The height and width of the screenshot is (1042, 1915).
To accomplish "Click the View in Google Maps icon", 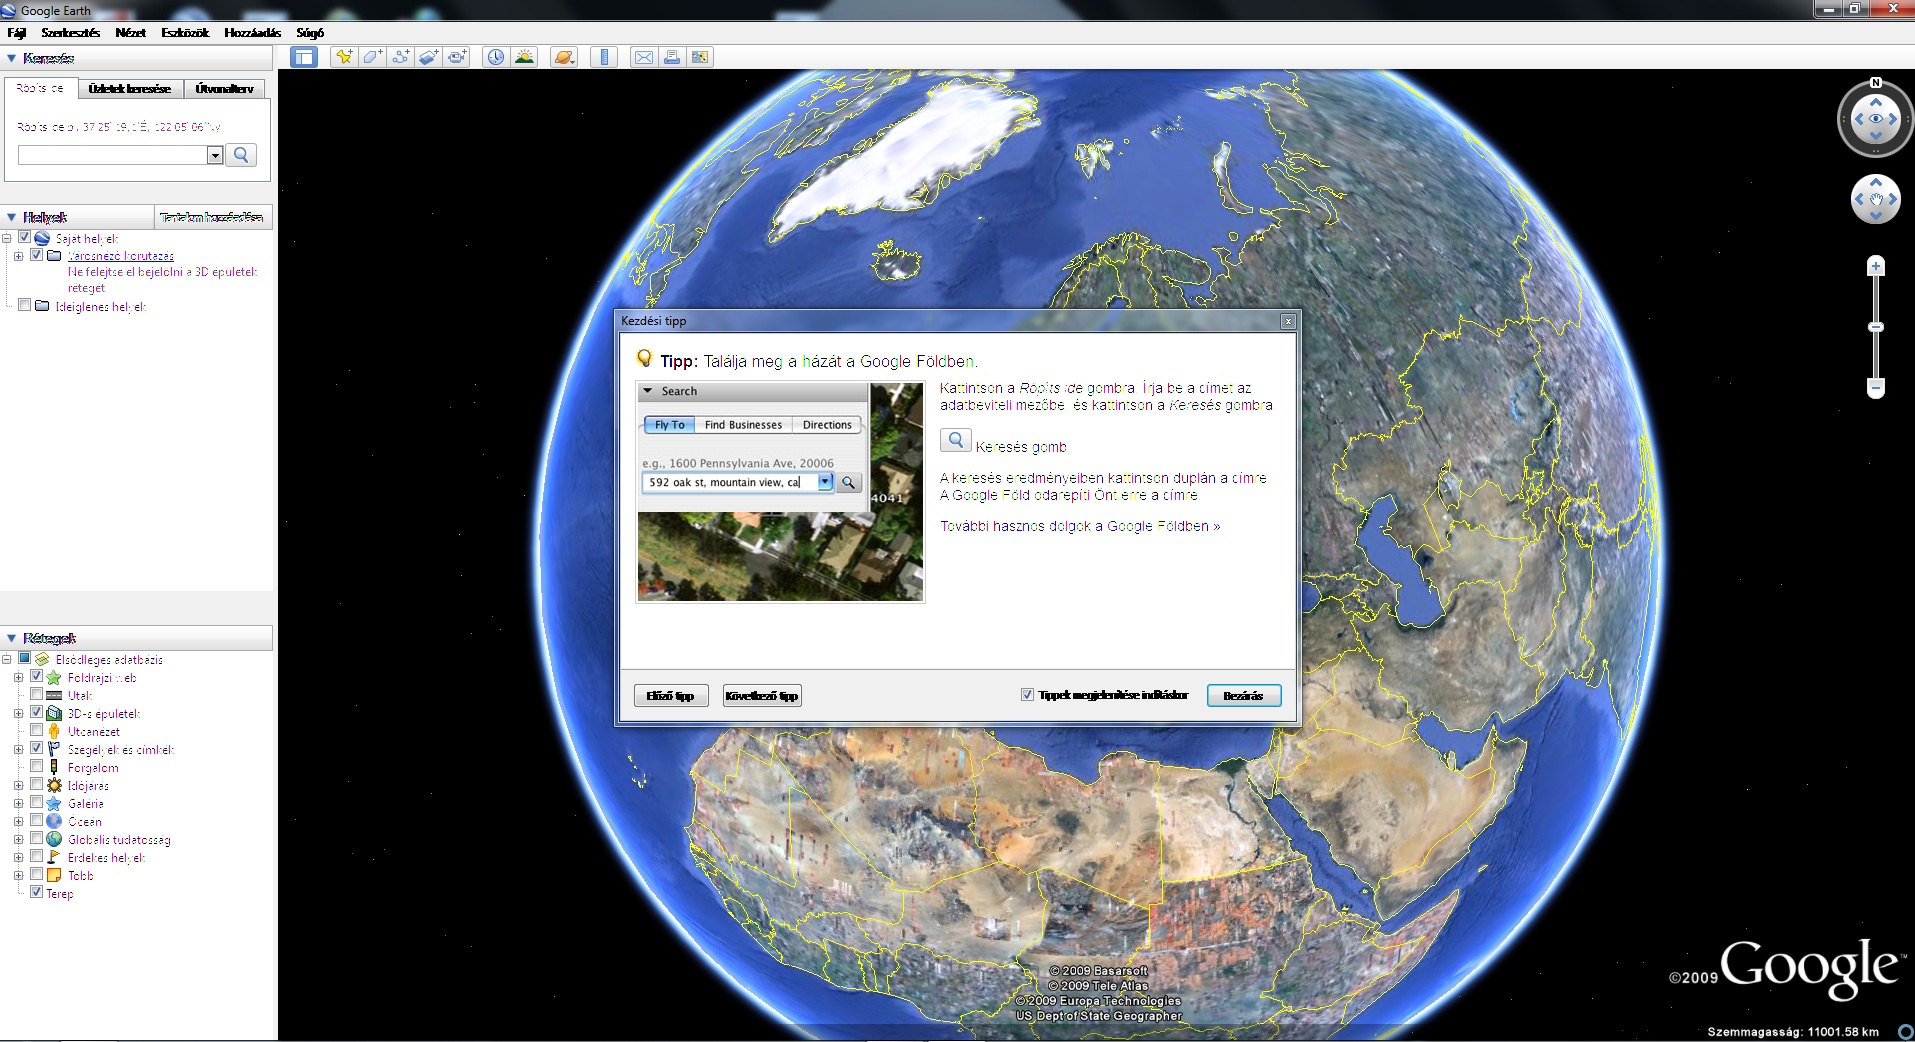I will coord(700,57).
